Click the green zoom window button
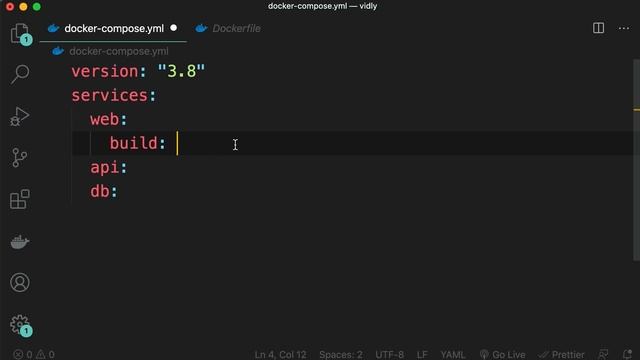Image resolution: width=640 pixels, height=360 pixels. [x=37, y=7]
